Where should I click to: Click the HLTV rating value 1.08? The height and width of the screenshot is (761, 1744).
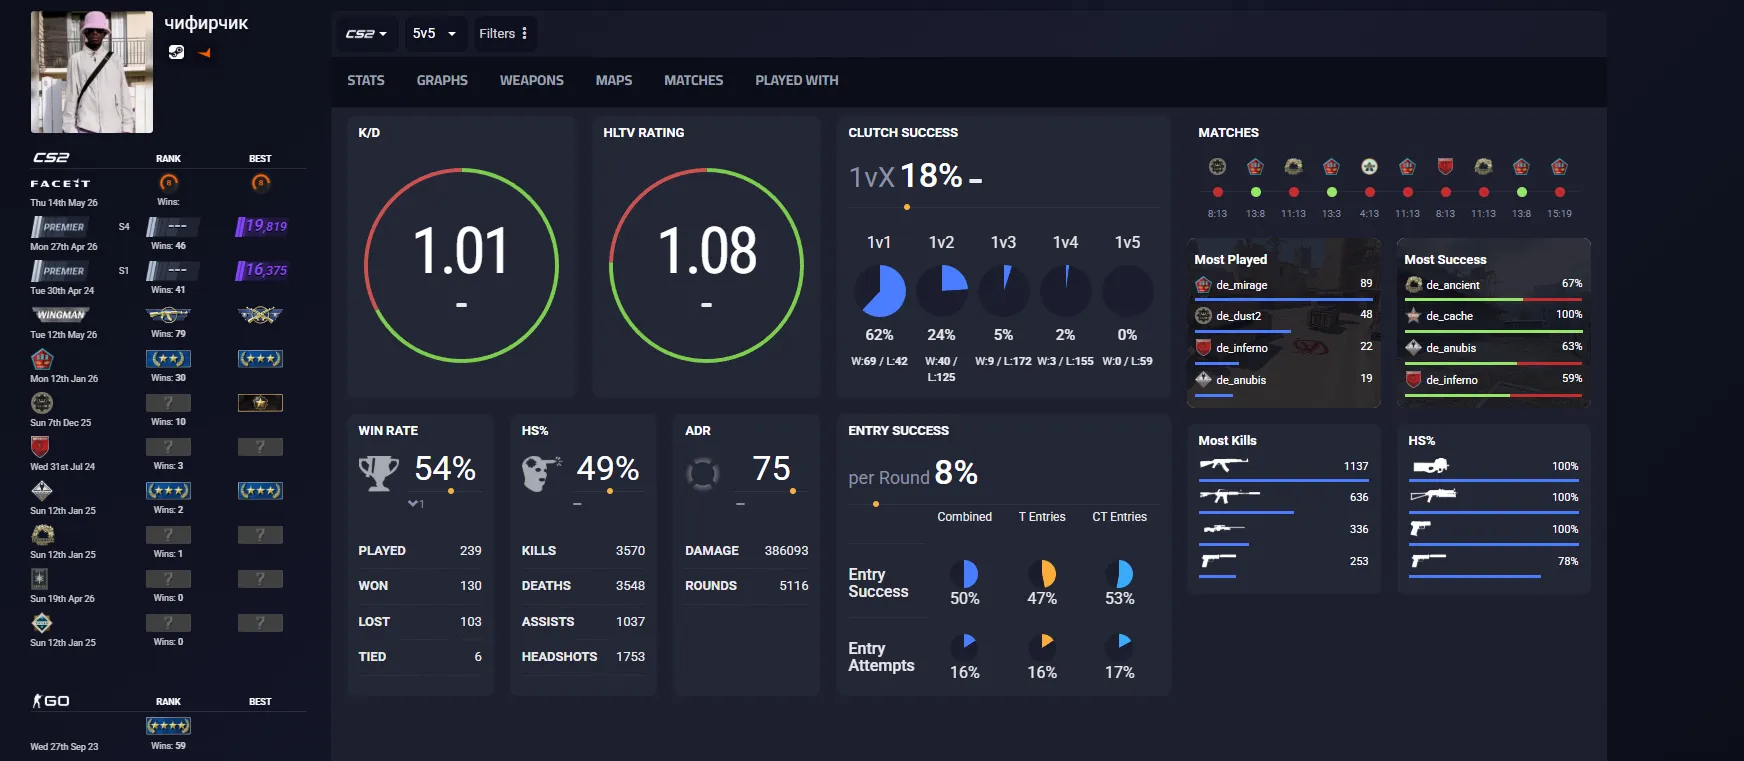[707, 252]
